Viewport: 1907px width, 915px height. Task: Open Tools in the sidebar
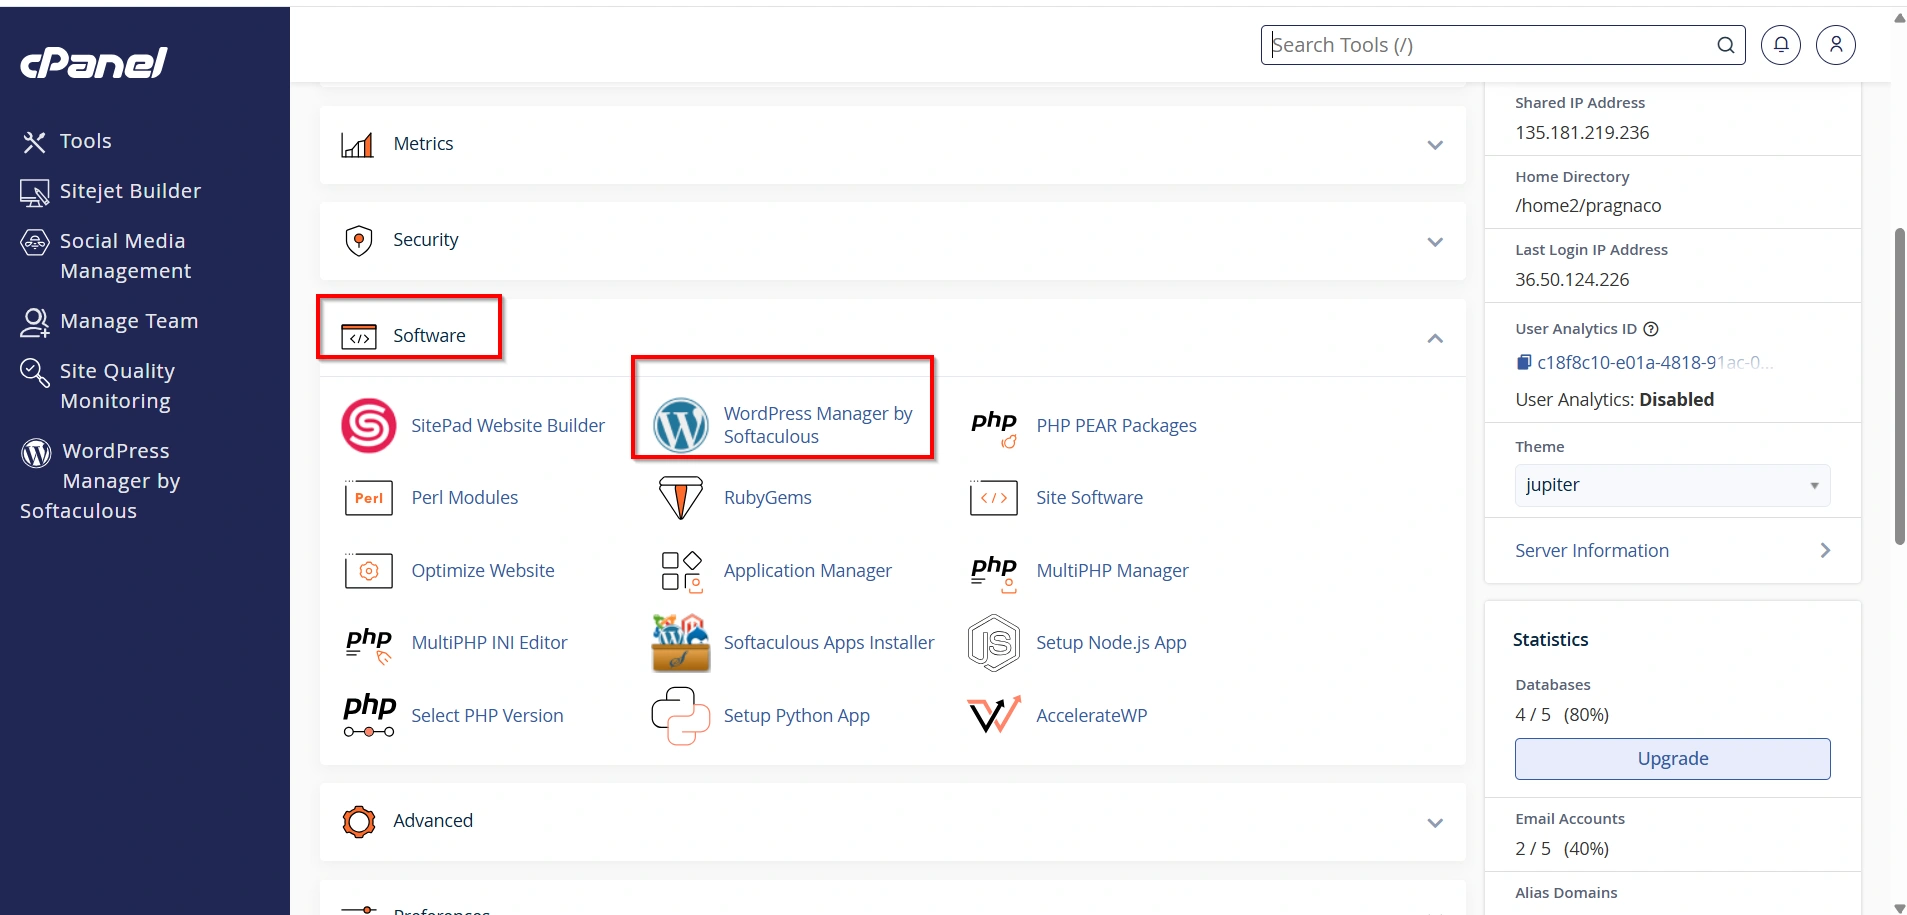click(85, 141)
